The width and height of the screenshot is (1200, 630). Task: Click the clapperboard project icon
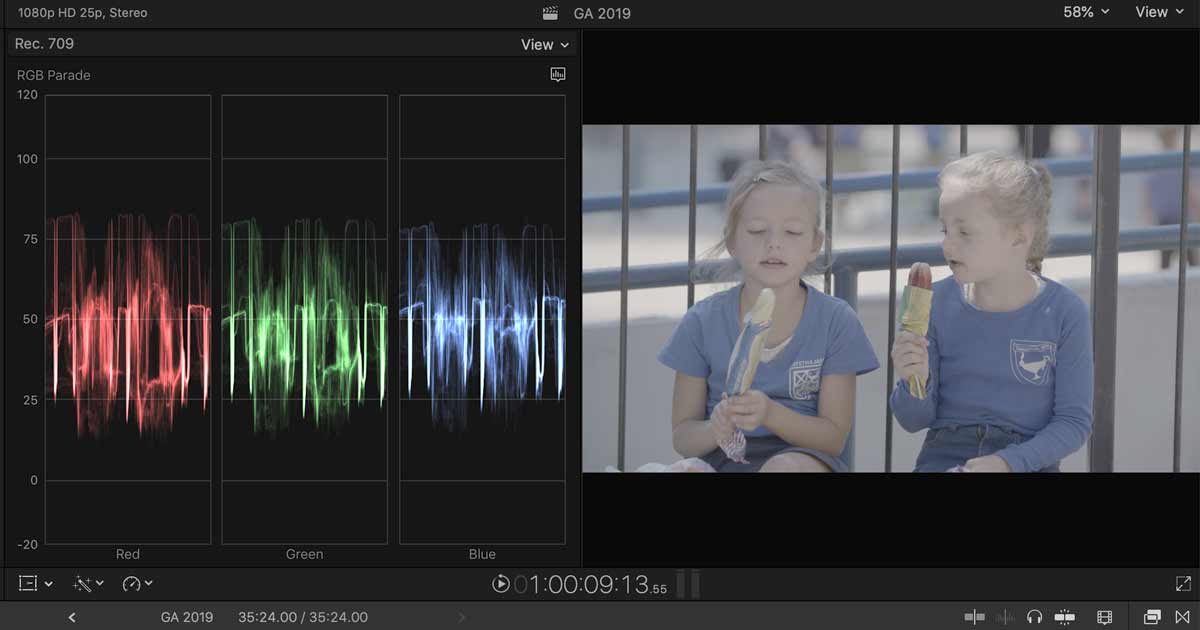click(x=550, y=13)
